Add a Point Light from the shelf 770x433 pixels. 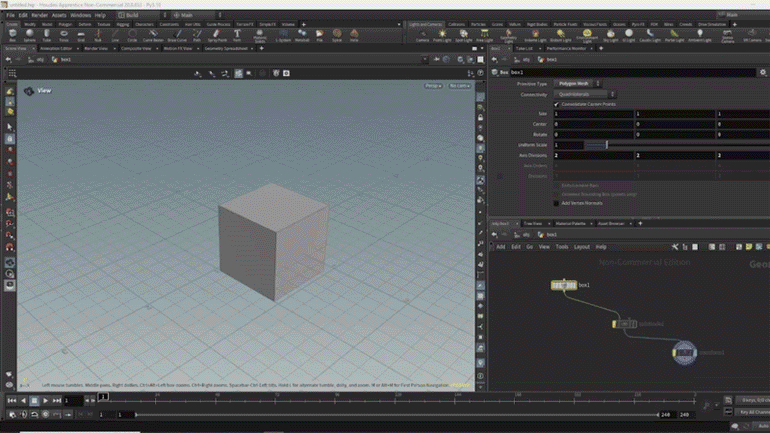click(442, 35)
